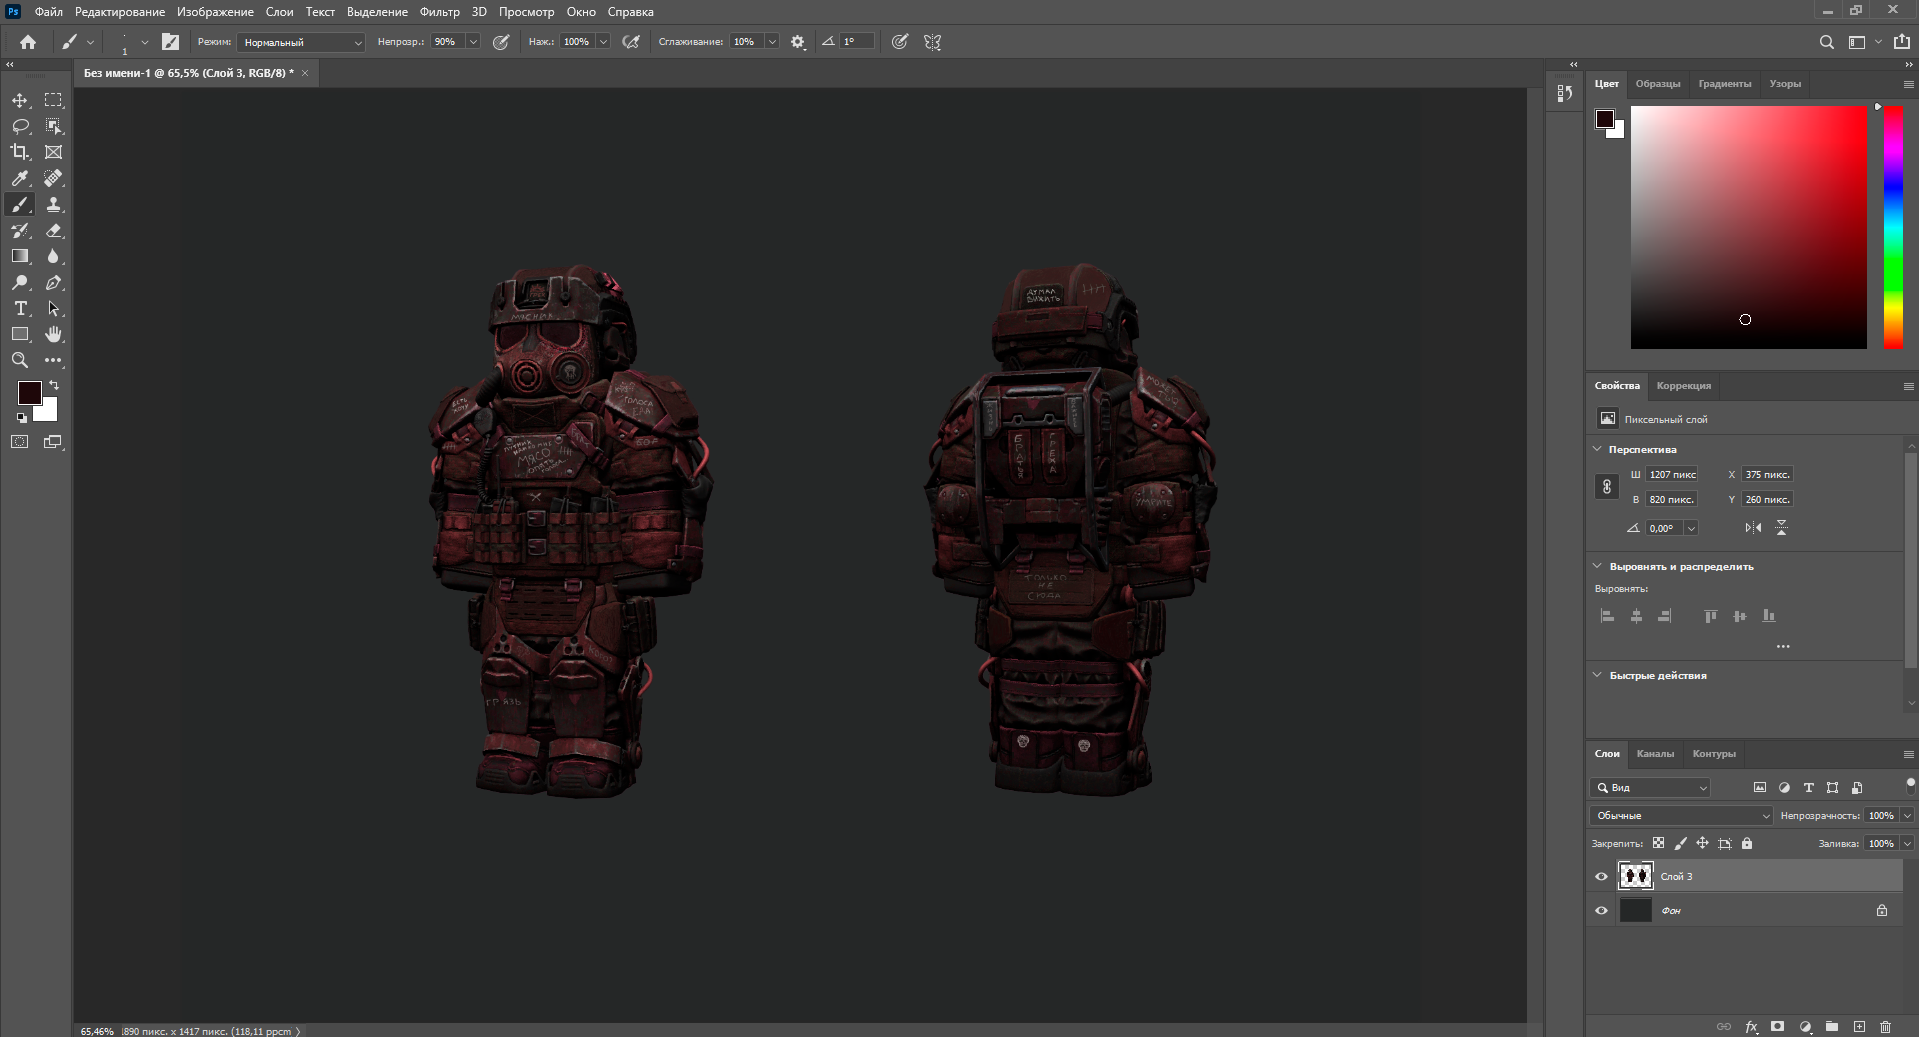Screen dimensions: 1919x1037
Task: Select the Rectangular Marquee tool
Action: [53, 100]
